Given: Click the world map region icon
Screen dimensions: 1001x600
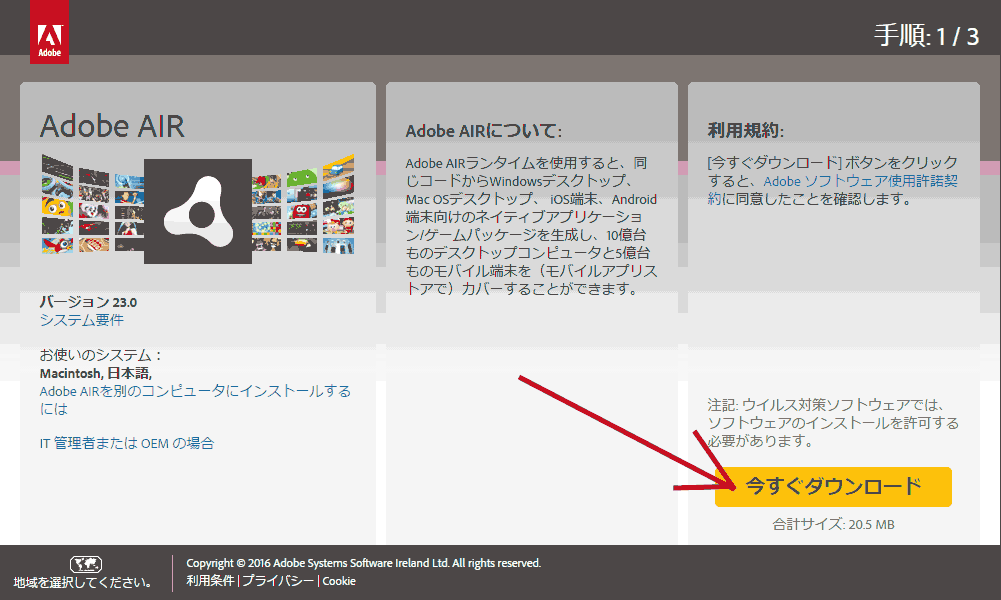Looking at the screenshot, I should click(x=86, y=564).
